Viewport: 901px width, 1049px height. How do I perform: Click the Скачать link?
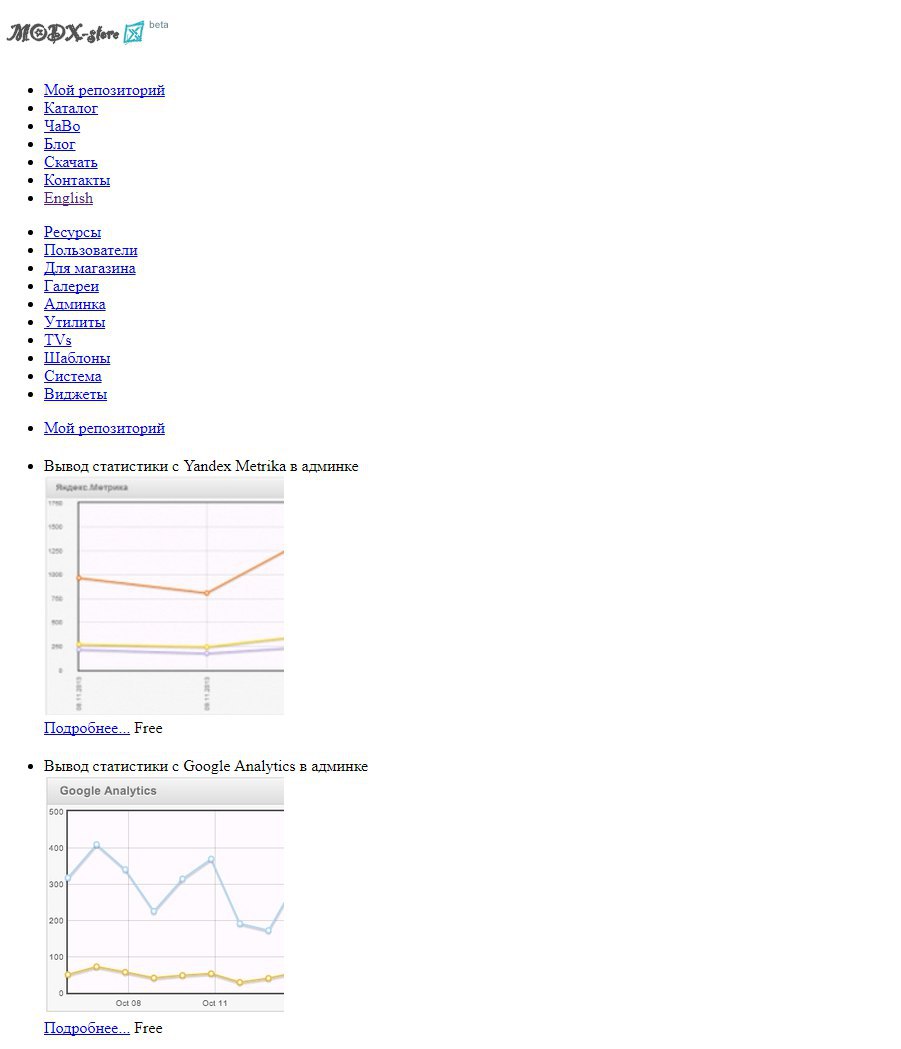[x=71, y=162]
